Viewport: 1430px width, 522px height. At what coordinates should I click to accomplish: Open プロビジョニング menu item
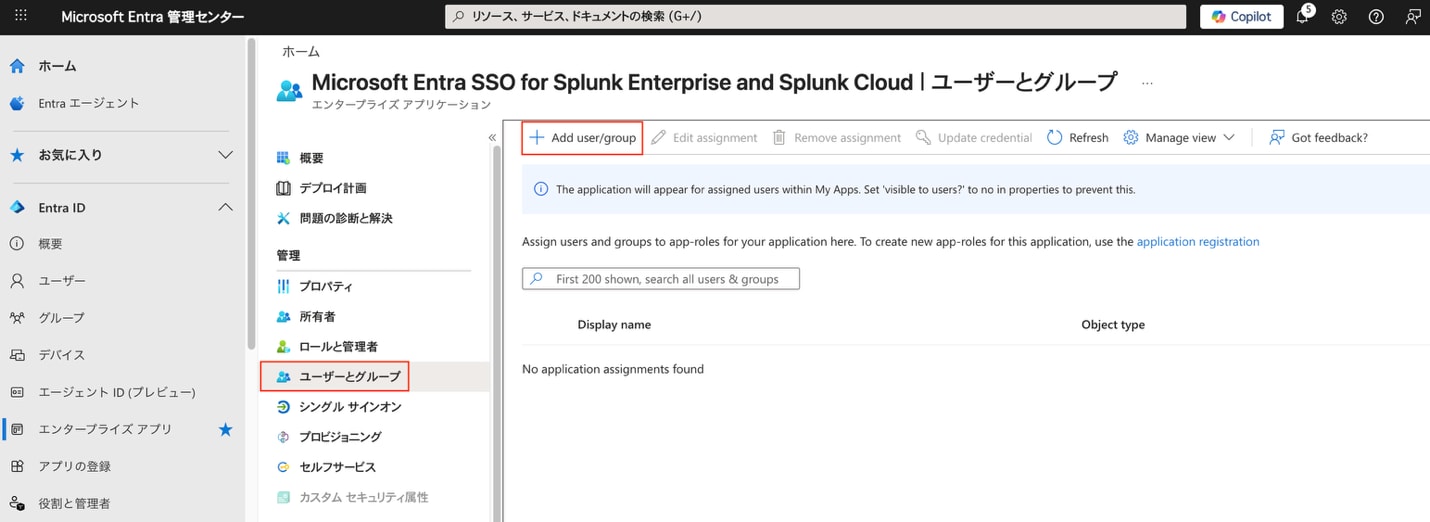point(340,437)
